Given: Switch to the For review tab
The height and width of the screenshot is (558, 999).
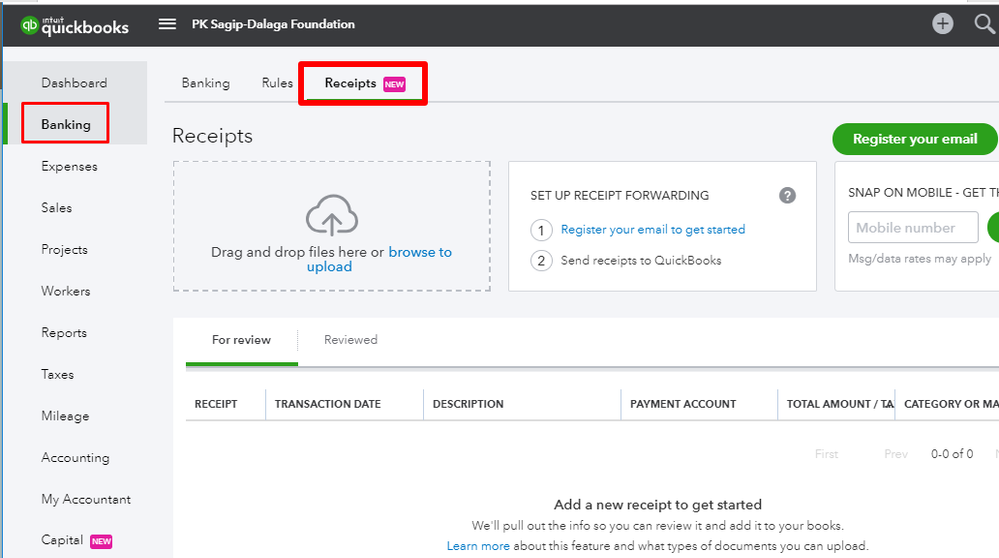Looking at the screenshot, I should 241,340.
